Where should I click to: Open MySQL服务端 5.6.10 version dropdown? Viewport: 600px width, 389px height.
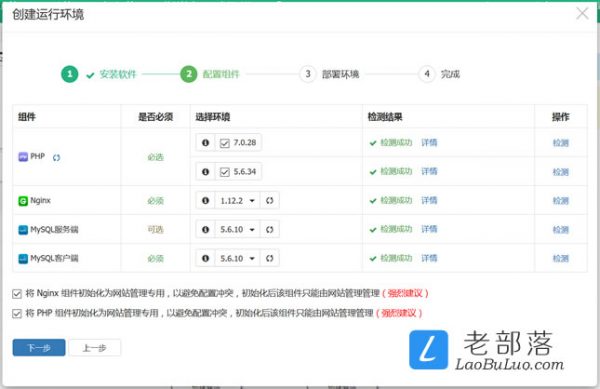[x=237, y=229]
